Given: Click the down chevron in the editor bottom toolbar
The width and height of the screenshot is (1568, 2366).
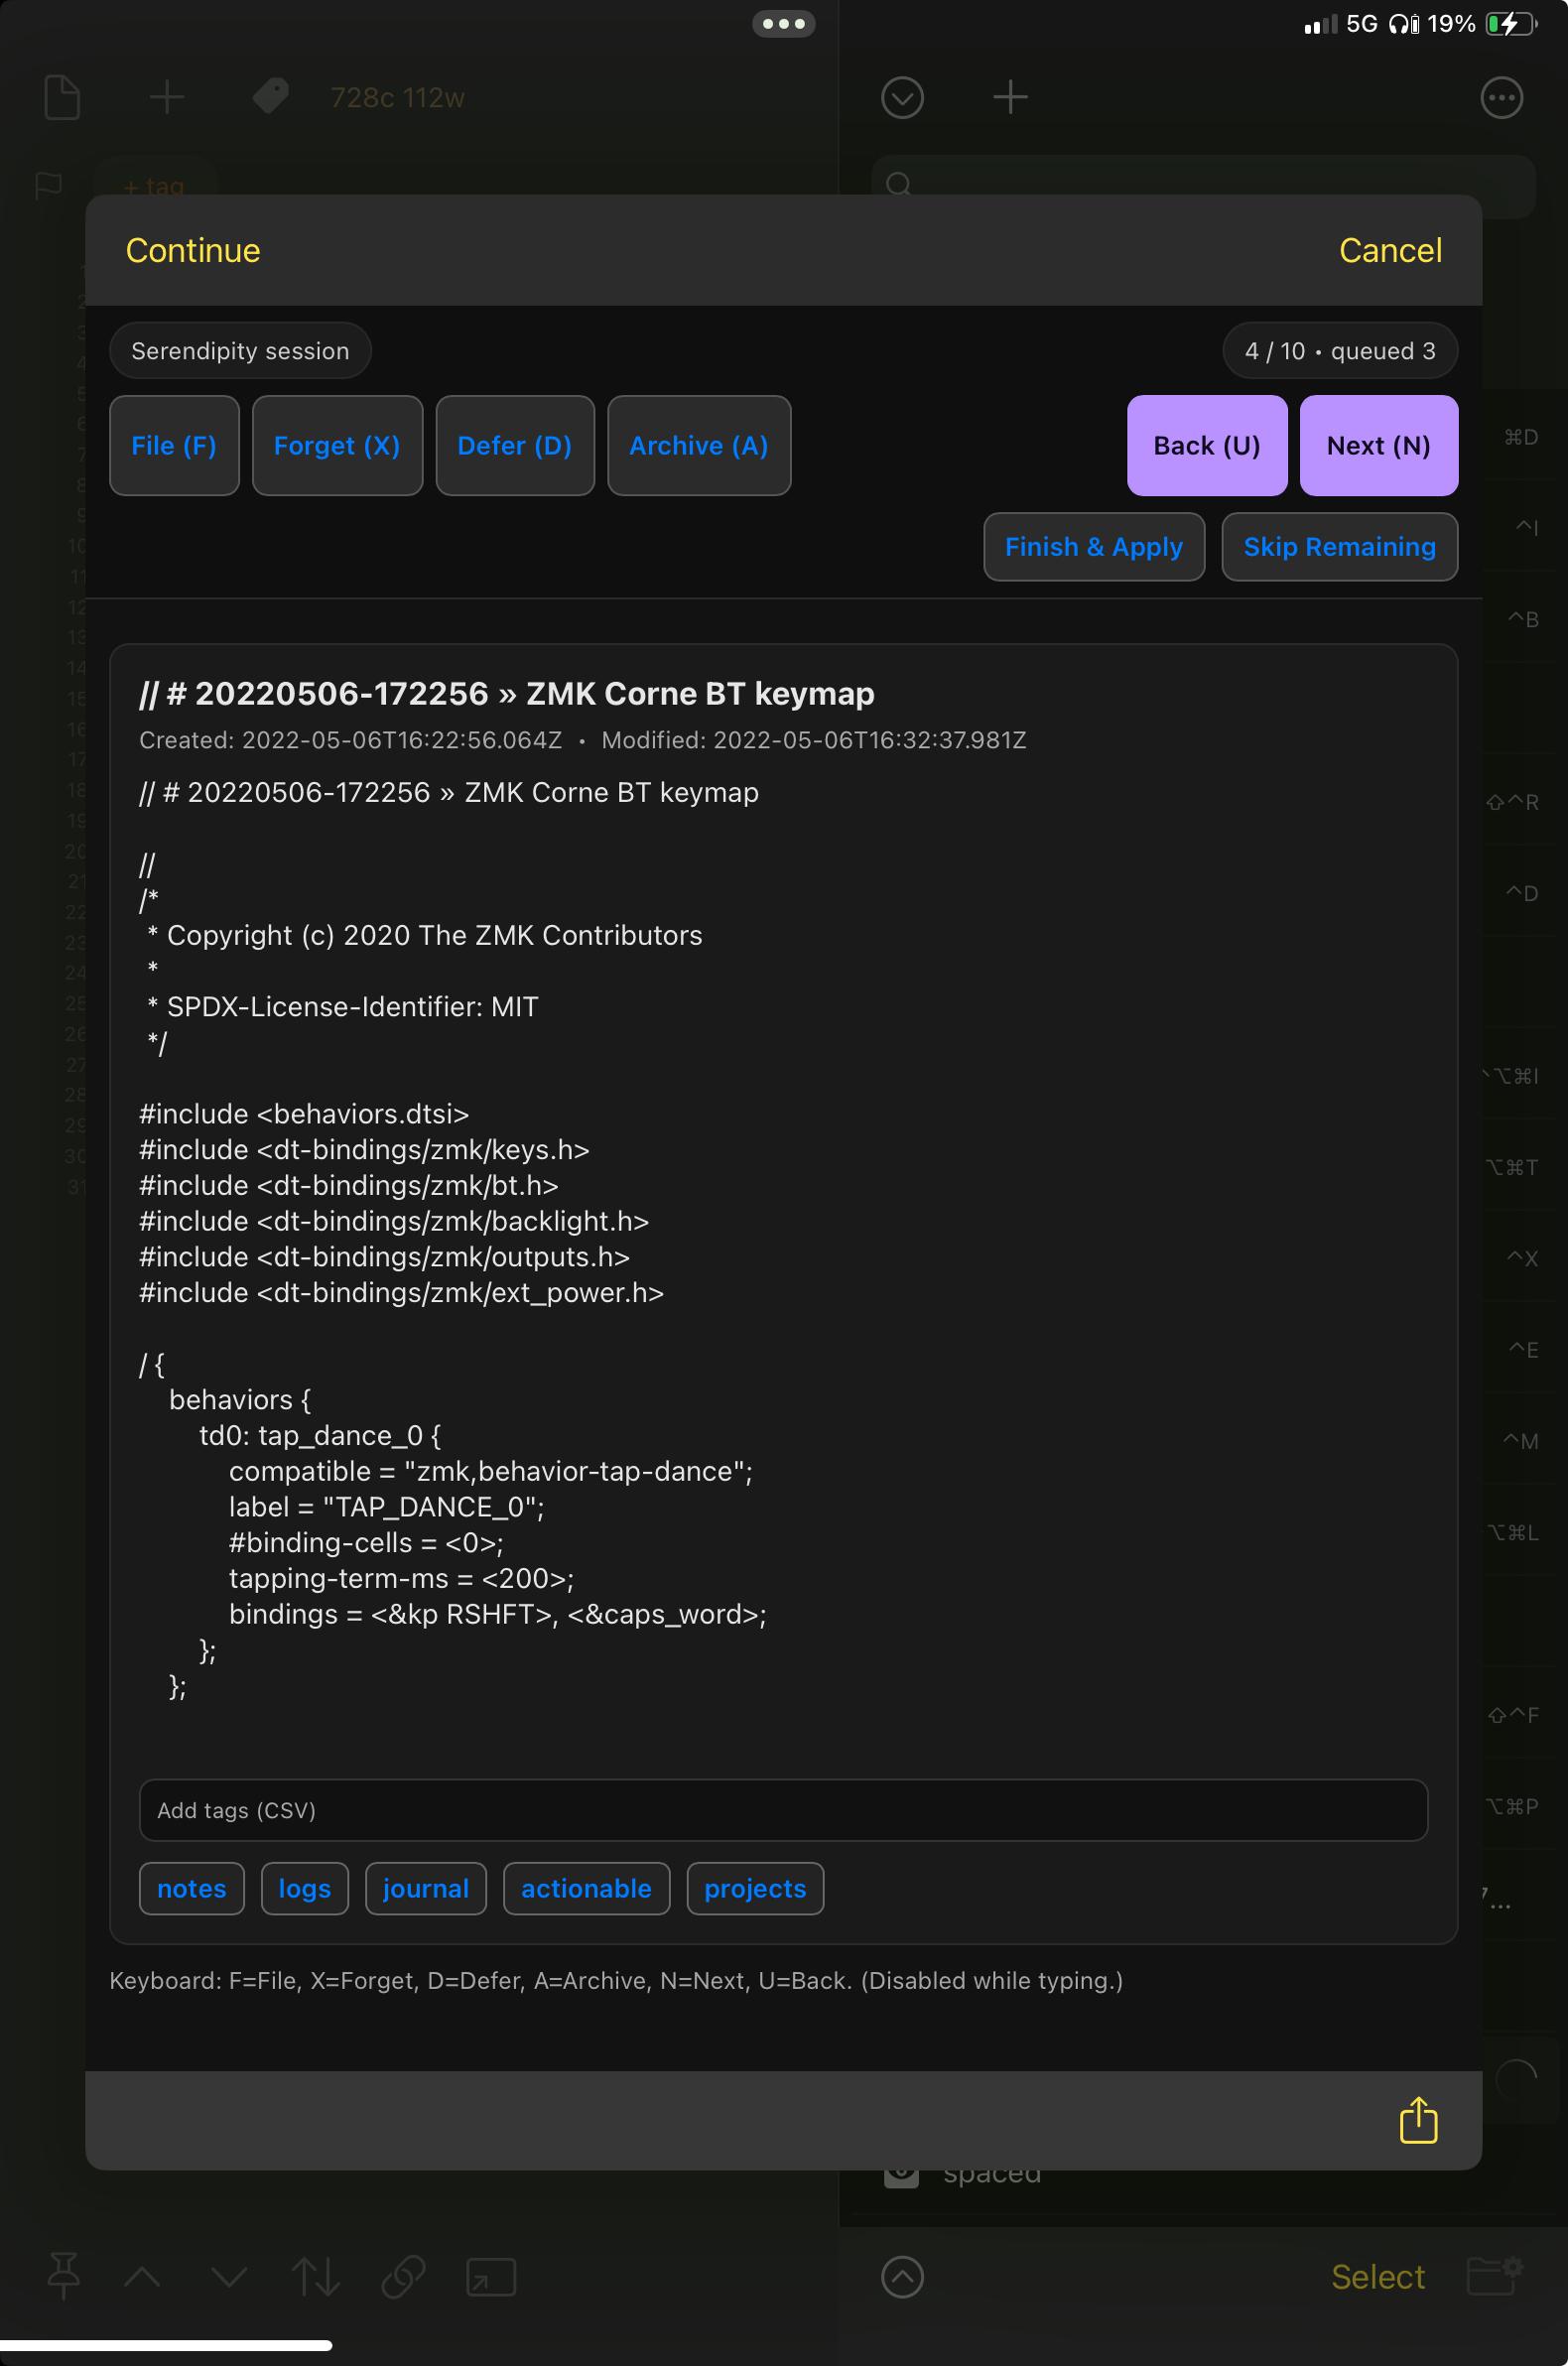Looking at the screenshot, I should [x=229, y=2277].
